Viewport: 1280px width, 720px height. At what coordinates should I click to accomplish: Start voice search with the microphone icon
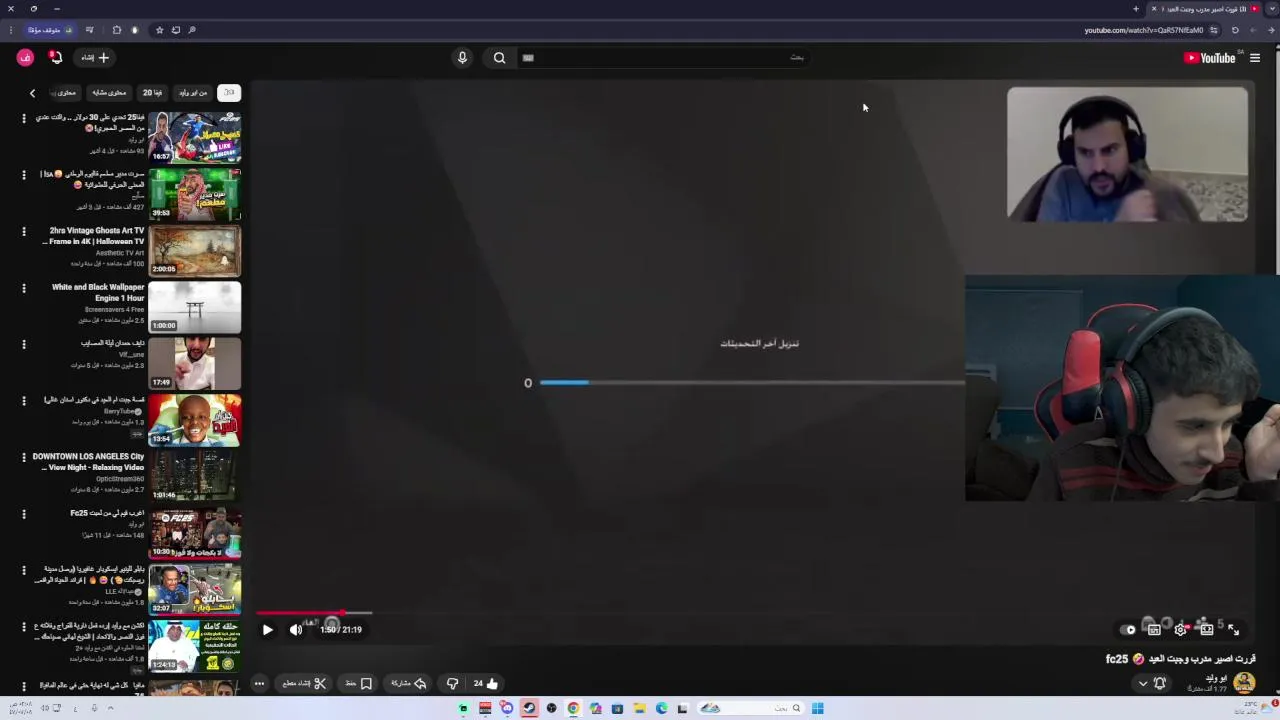click(x=462, y=58)
